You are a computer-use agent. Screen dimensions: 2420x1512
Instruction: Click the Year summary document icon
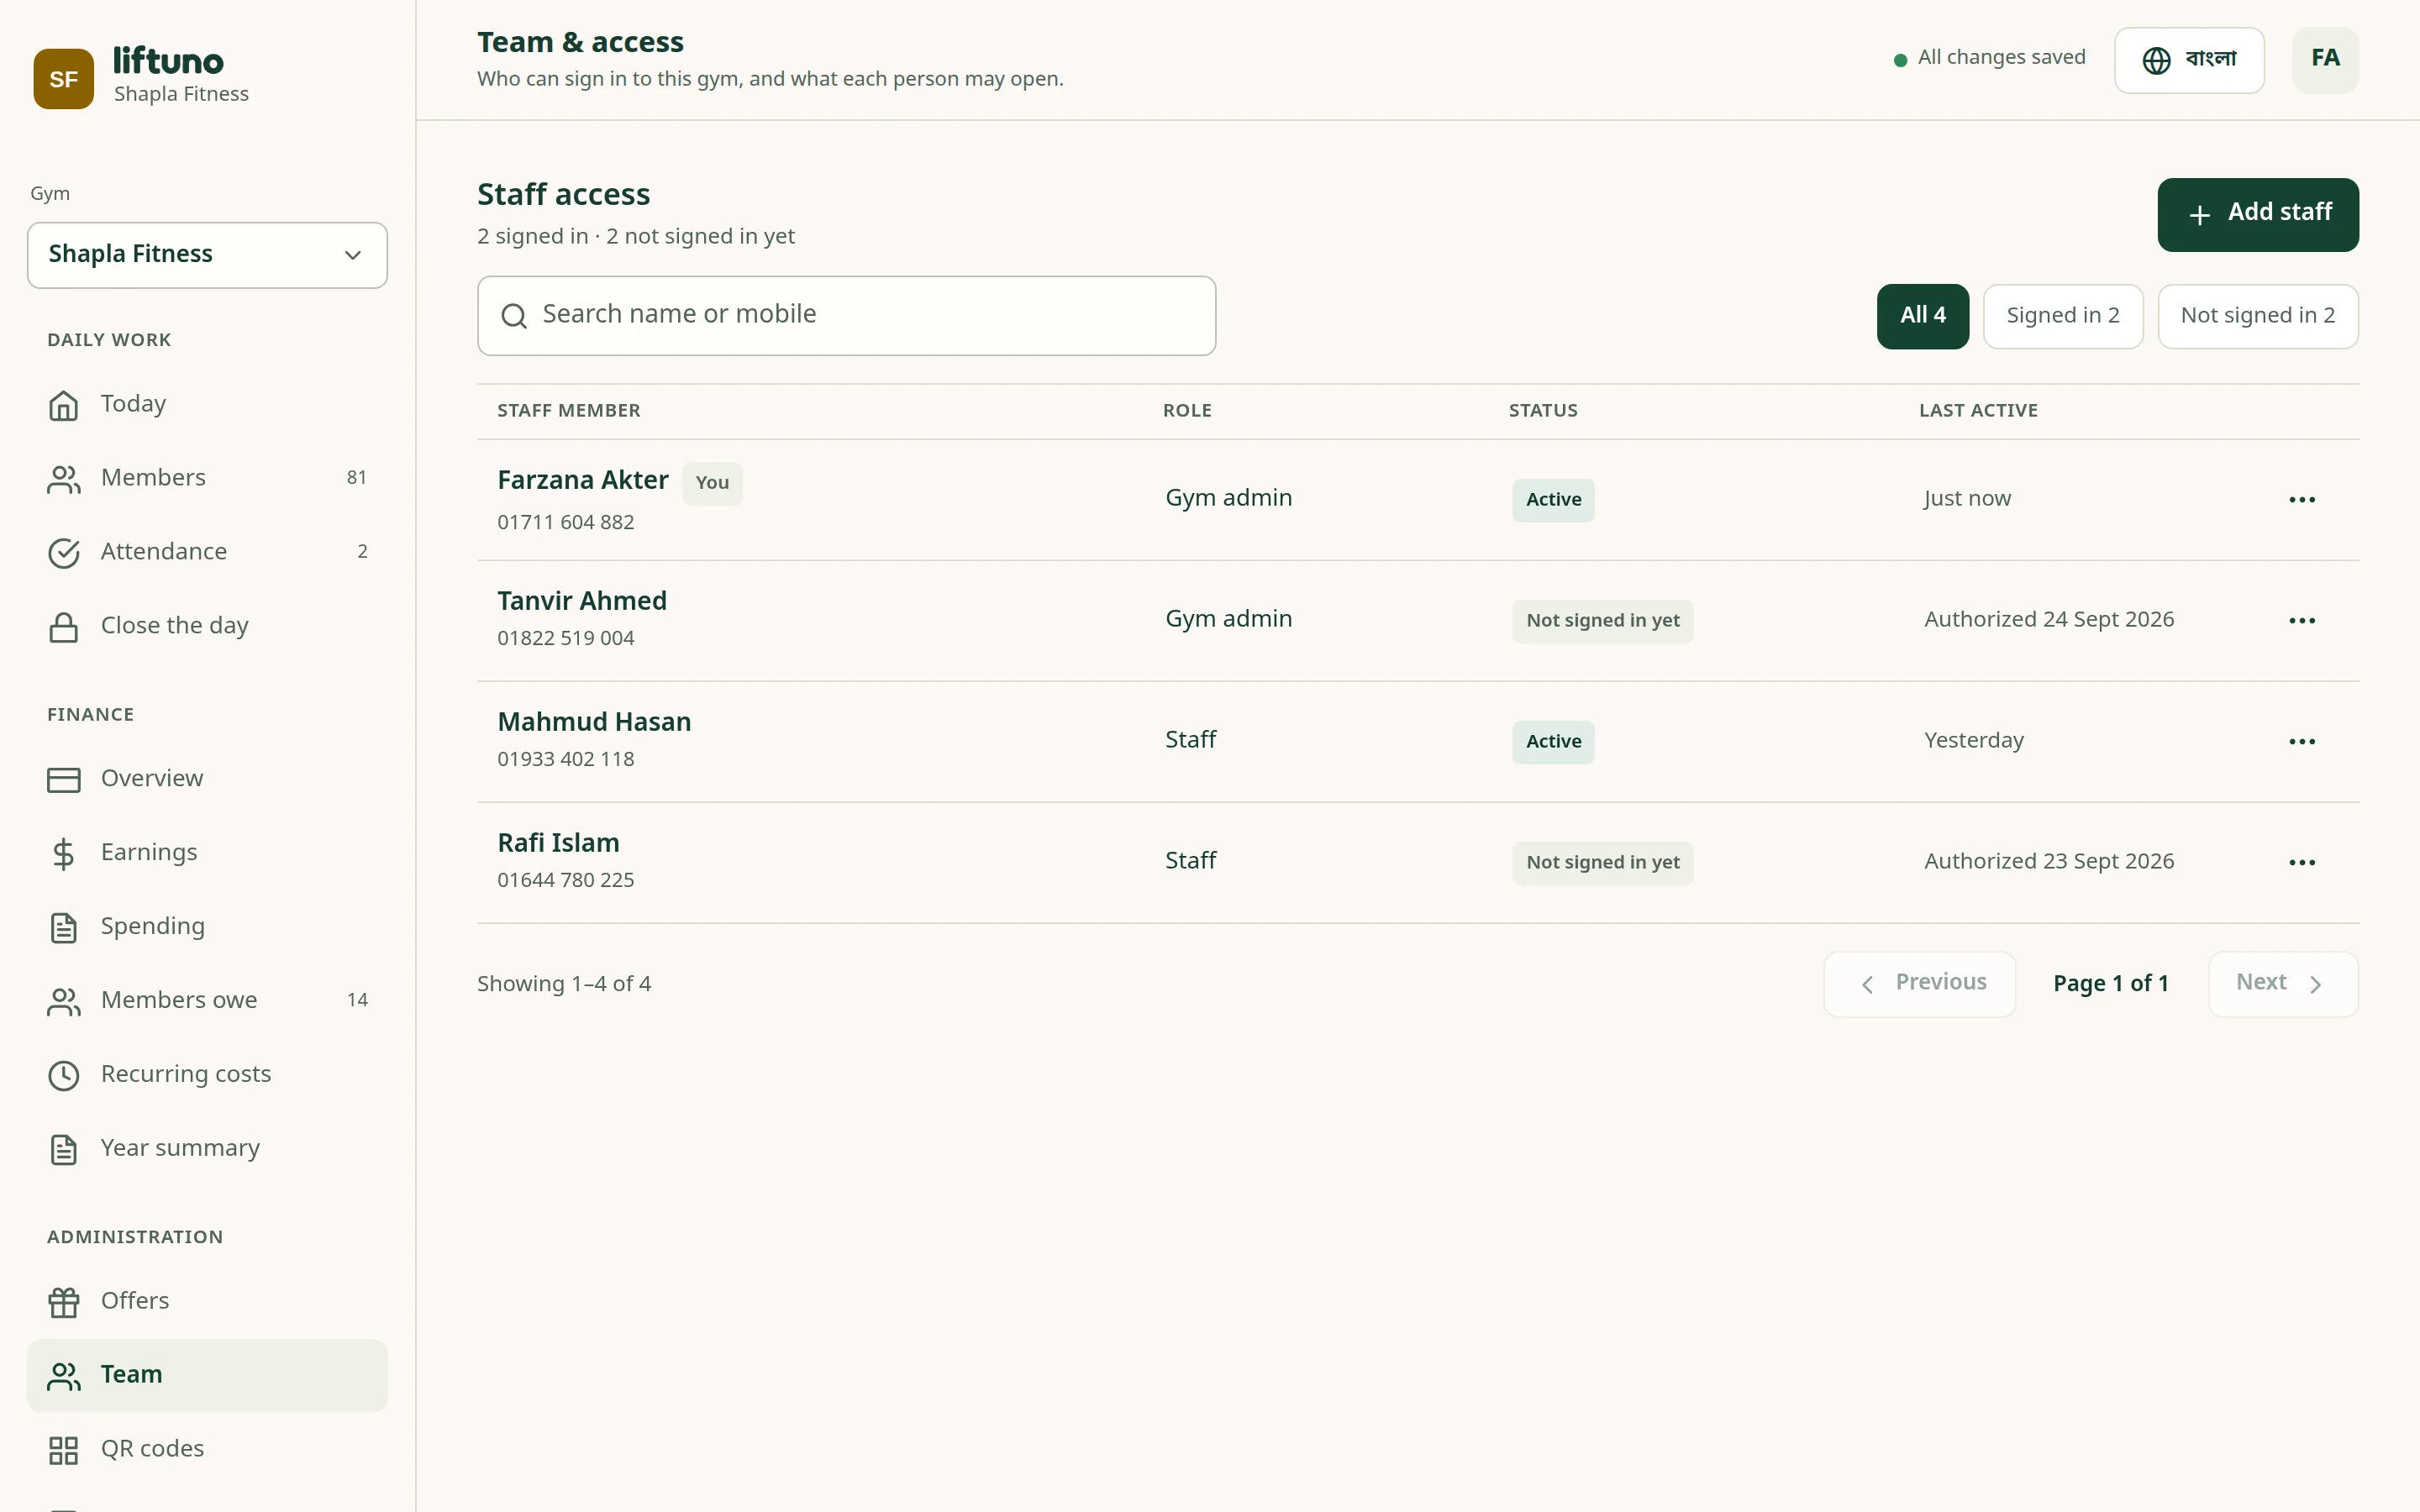coord(63,1150)
